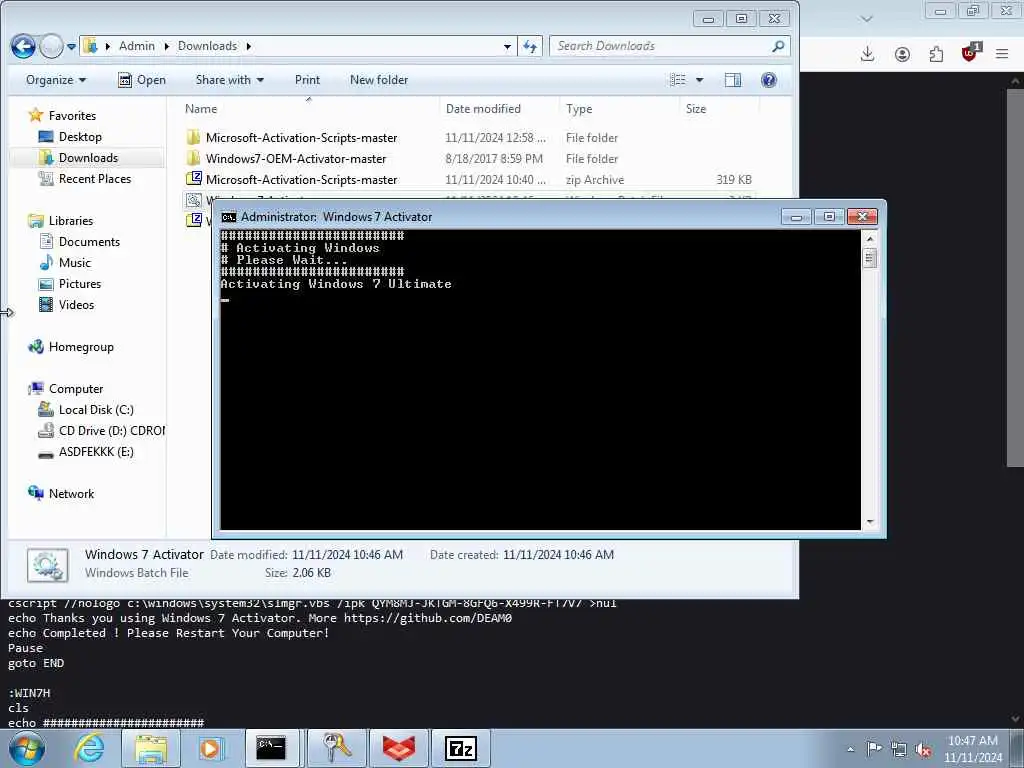Open 7-Zip taskbar icon

461,748
